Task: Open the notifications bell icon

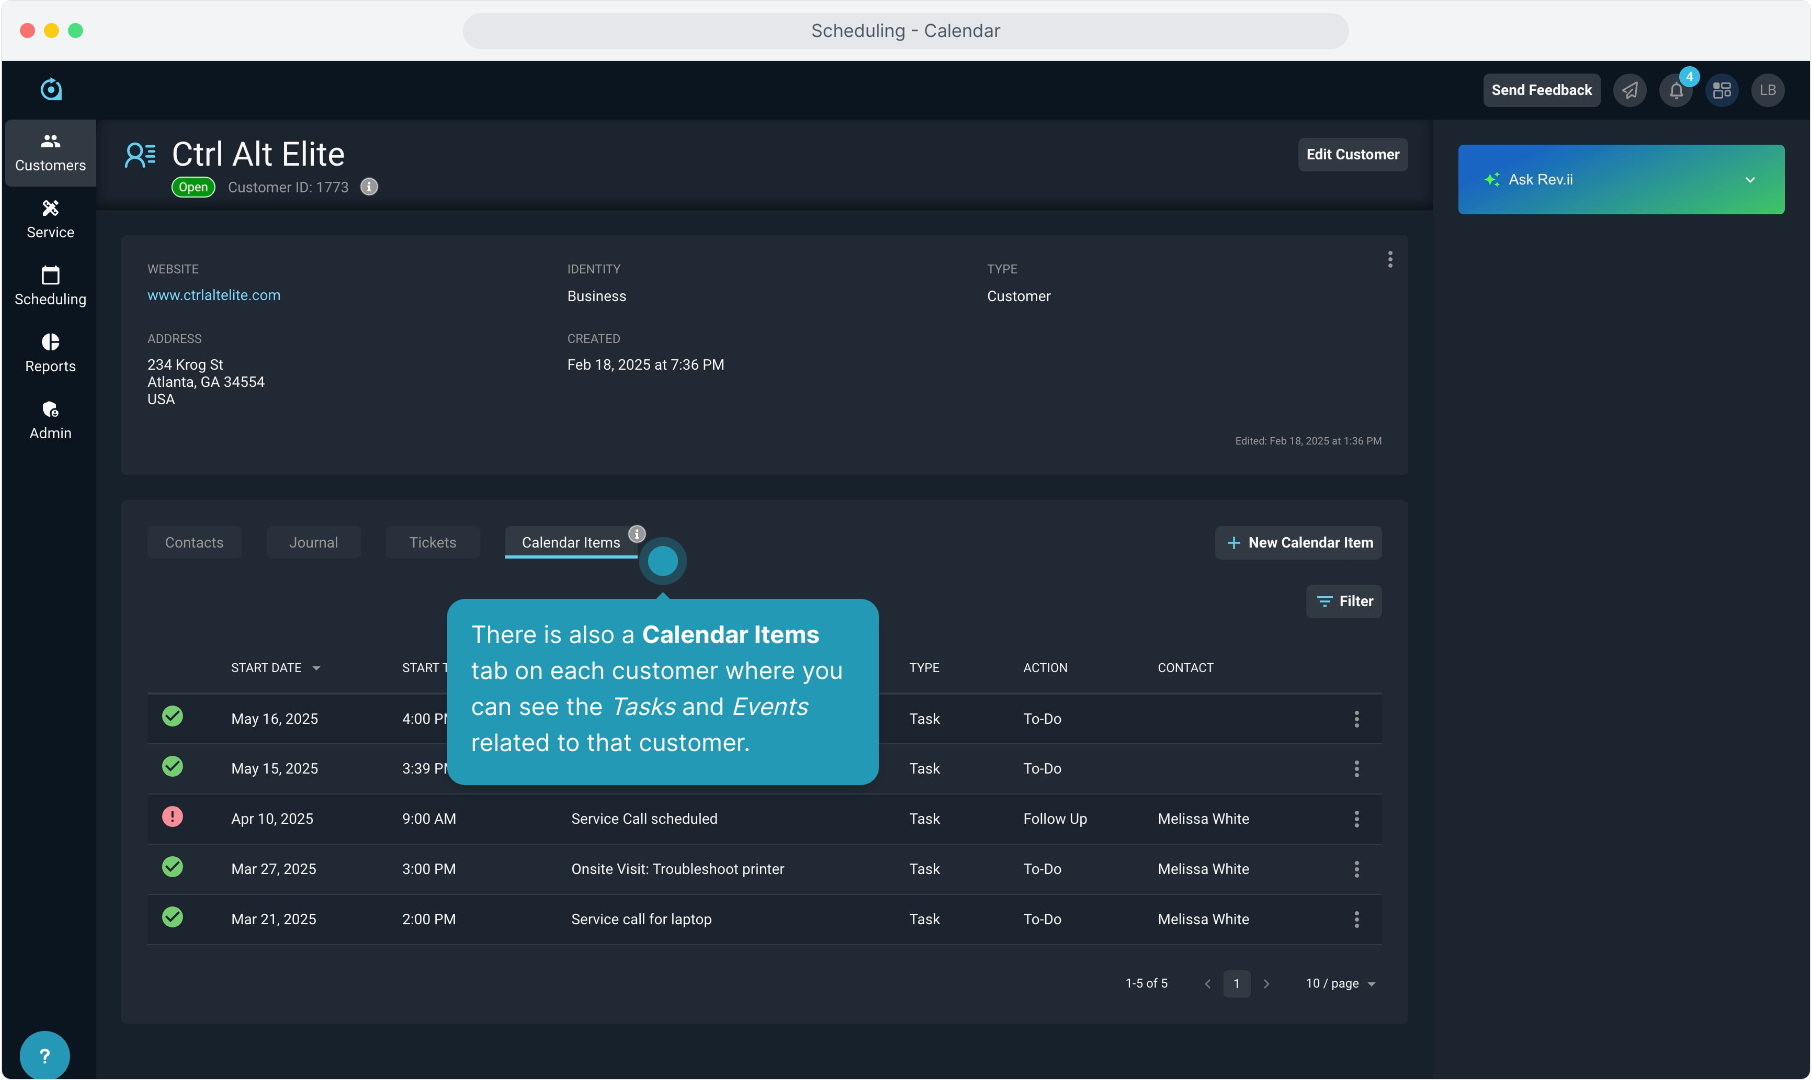Action: pos(1676,91)
